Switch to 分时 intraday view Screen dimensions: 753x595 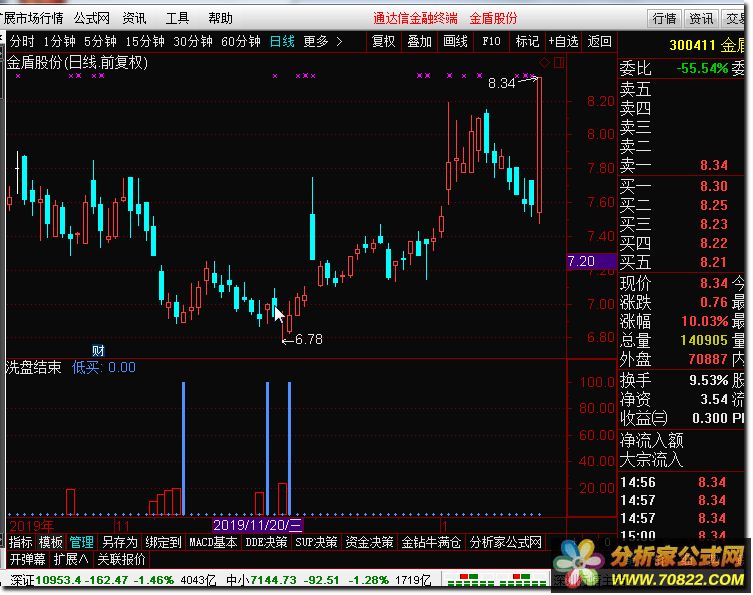pyautogui.click(x=22, y=42)
